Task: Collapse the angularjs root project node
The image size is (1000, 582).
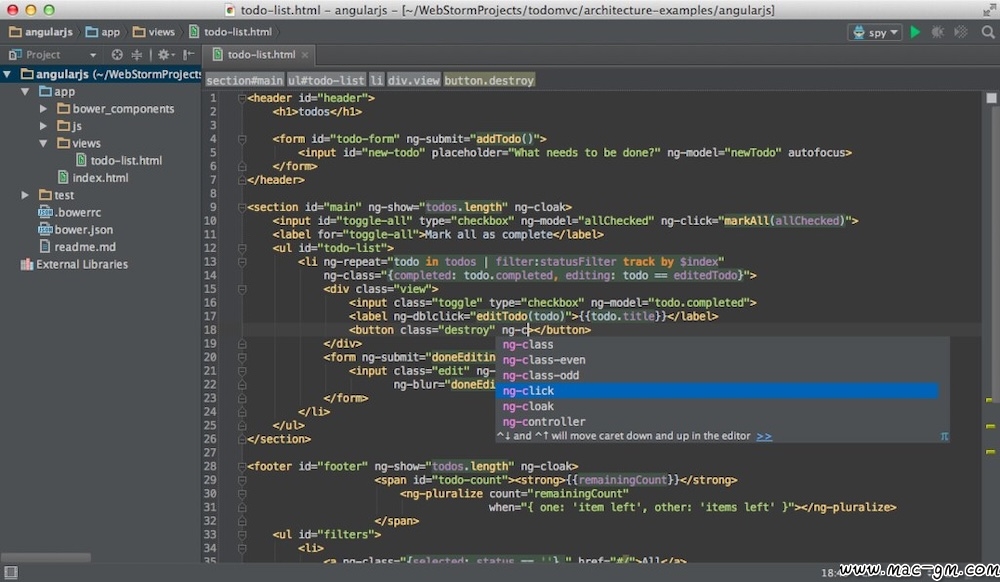Action: click(x=7, y=75)
